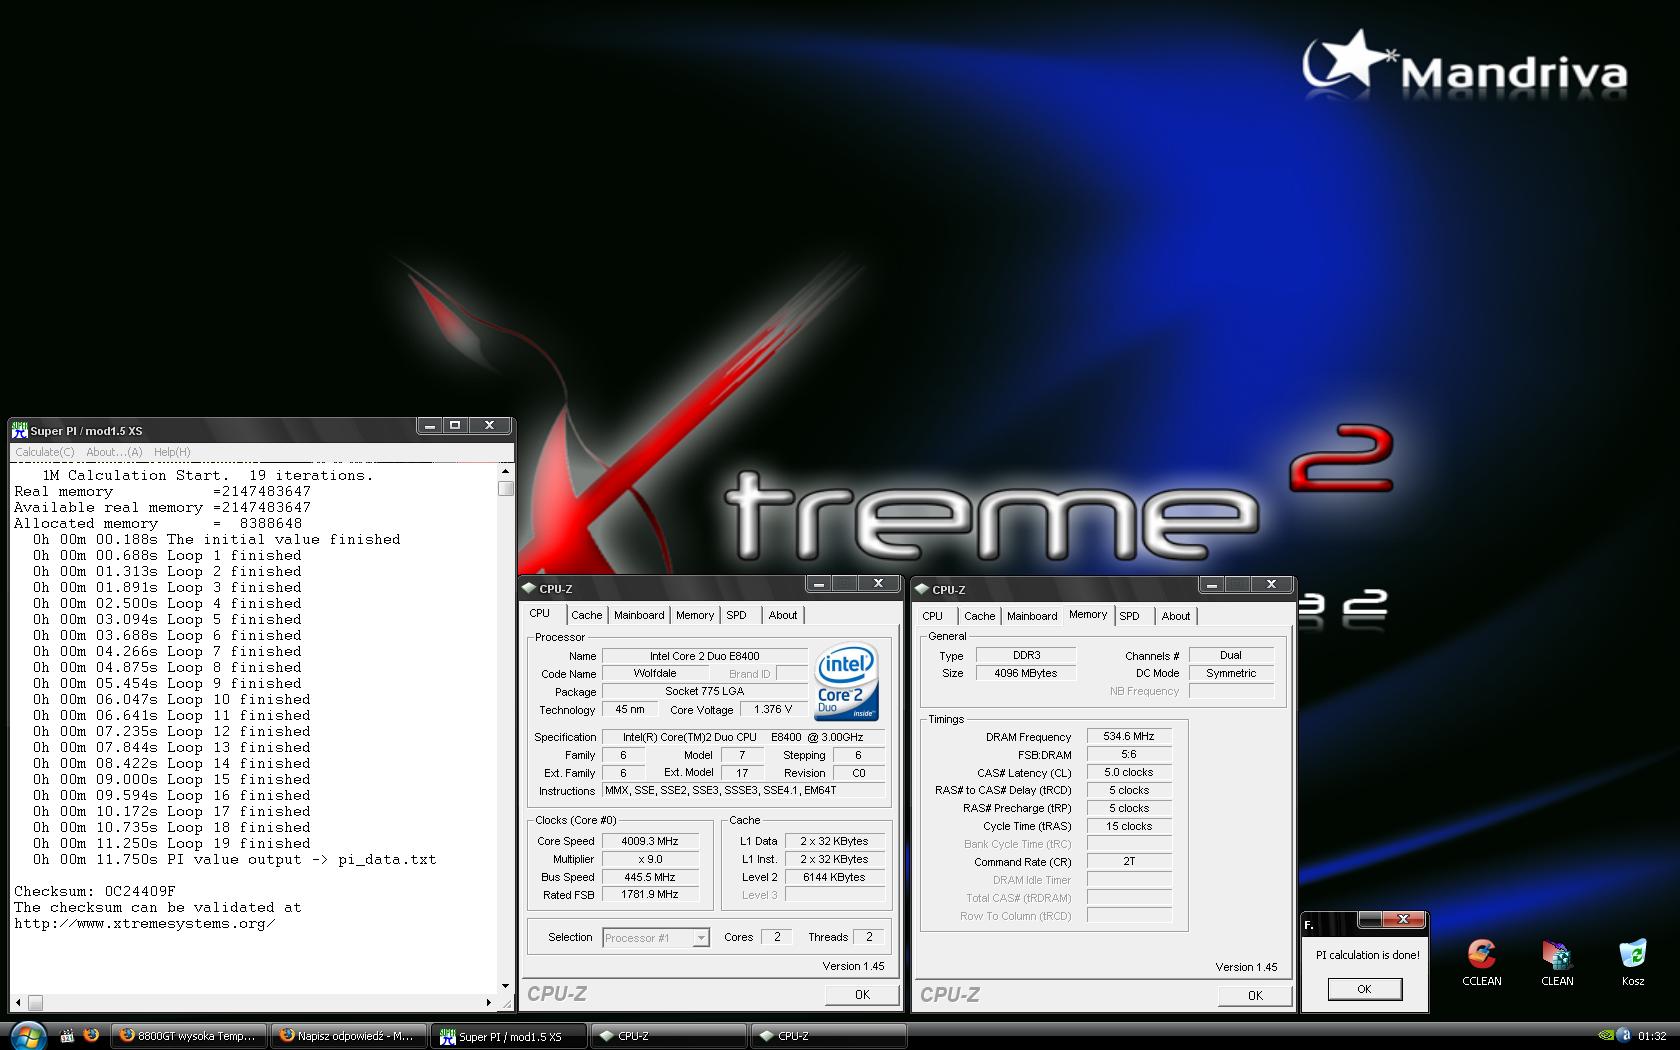Image resolution: width=1680 pixels, height=1050 pixels.
Task: Click the CAS# Latency value 5.0 clocks
Action: [x=1129, y=773]
